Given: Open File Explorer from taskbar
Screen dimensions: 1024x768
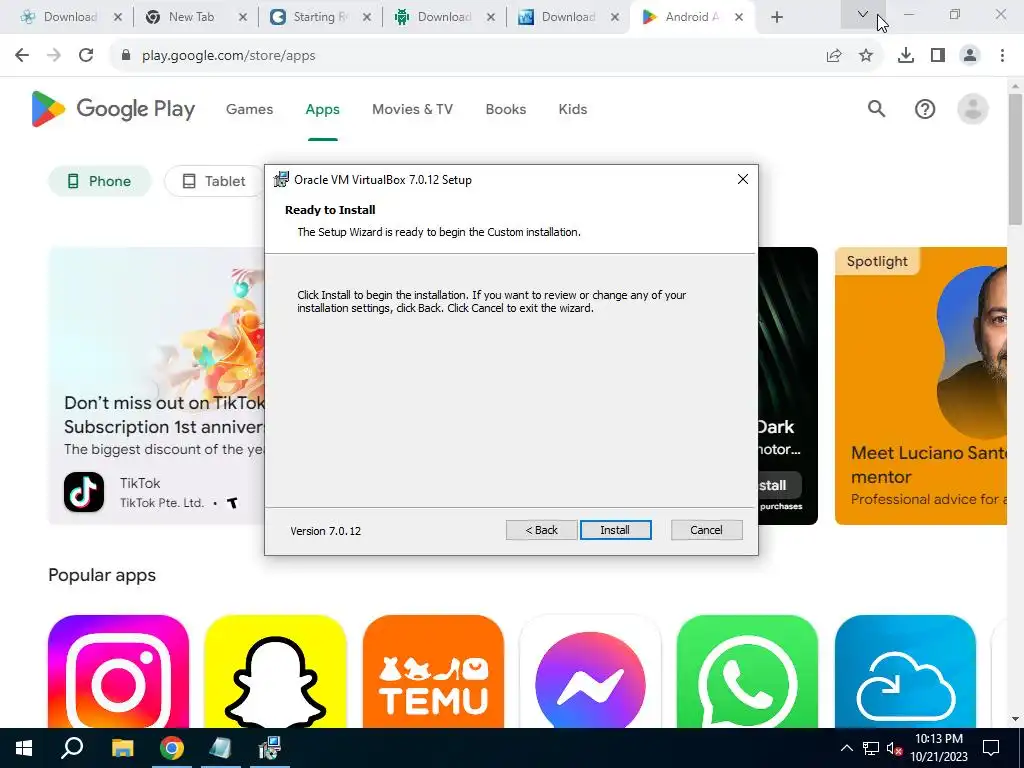Looking at the screenshot, I should (x=122, y=748).
